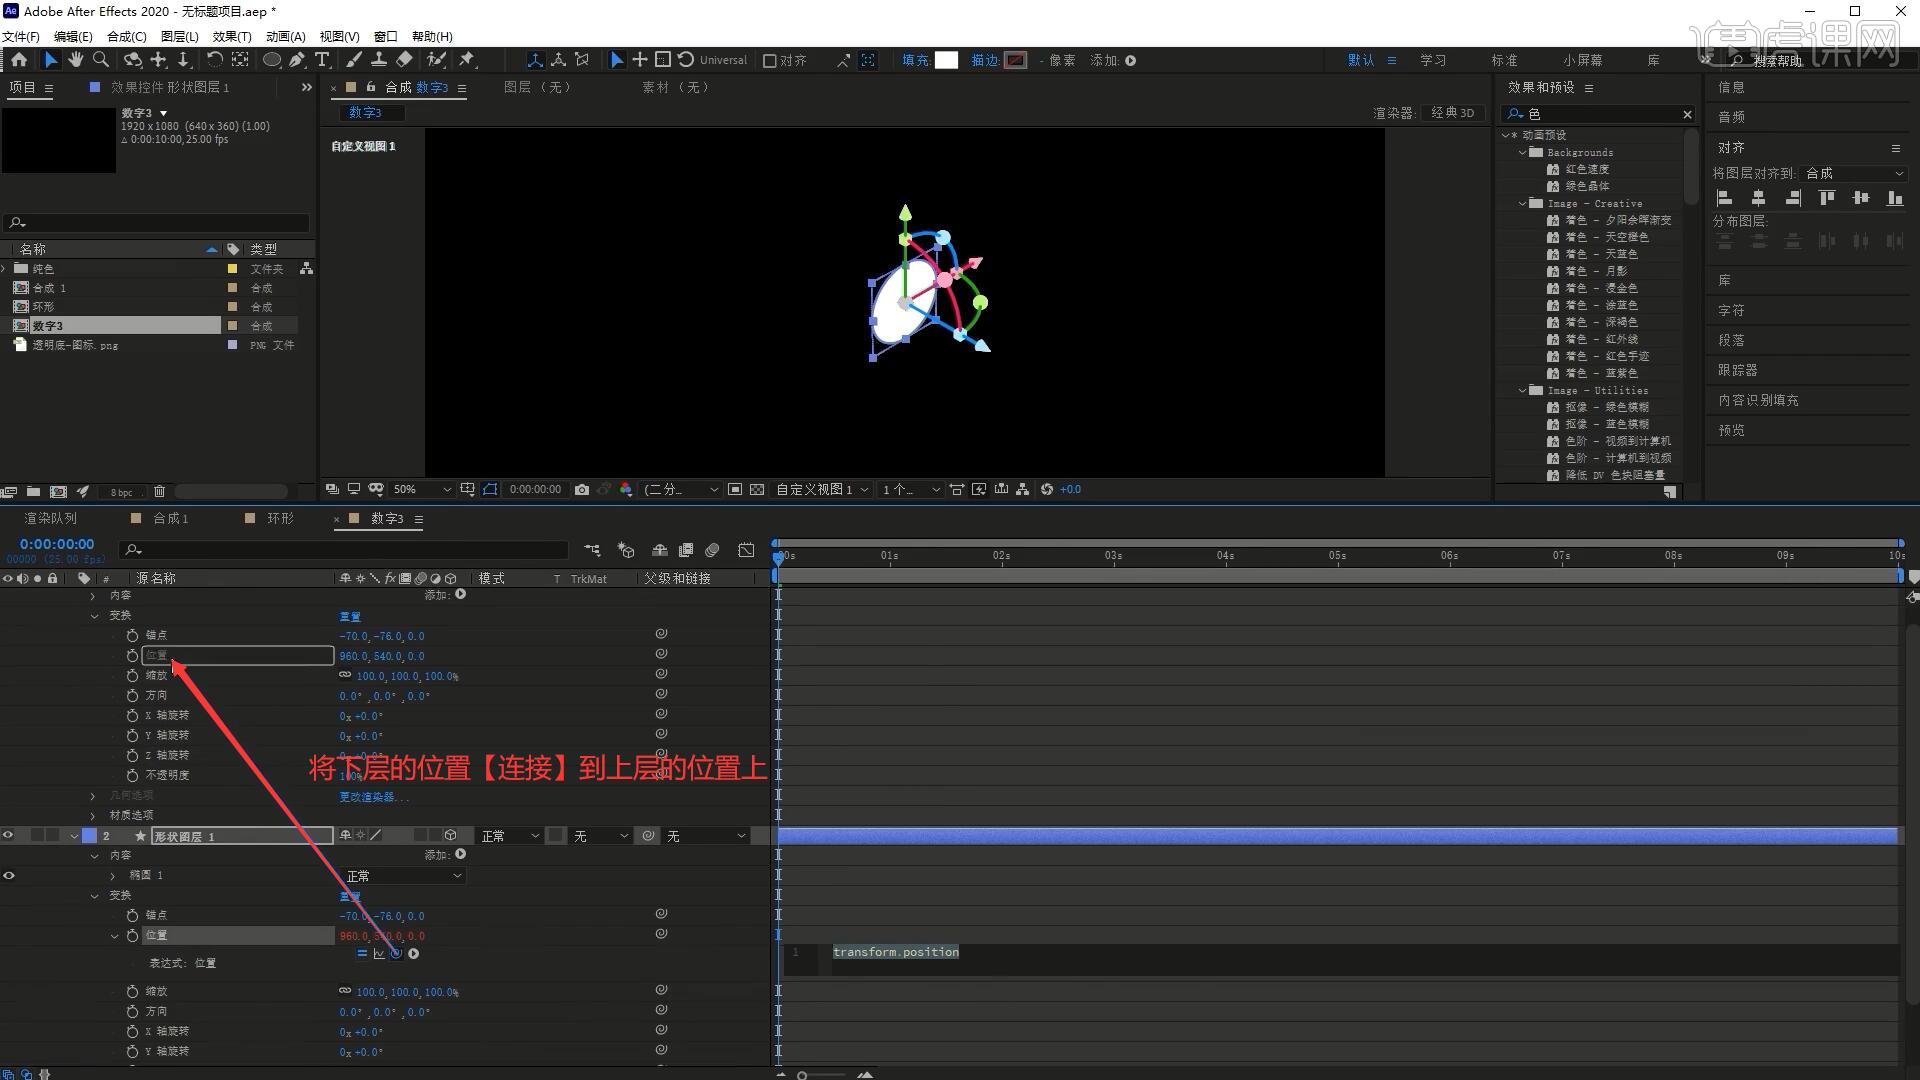Click 更改渲染器... link
This screenshot has height=1080, width=1920.
click(373, 797)
